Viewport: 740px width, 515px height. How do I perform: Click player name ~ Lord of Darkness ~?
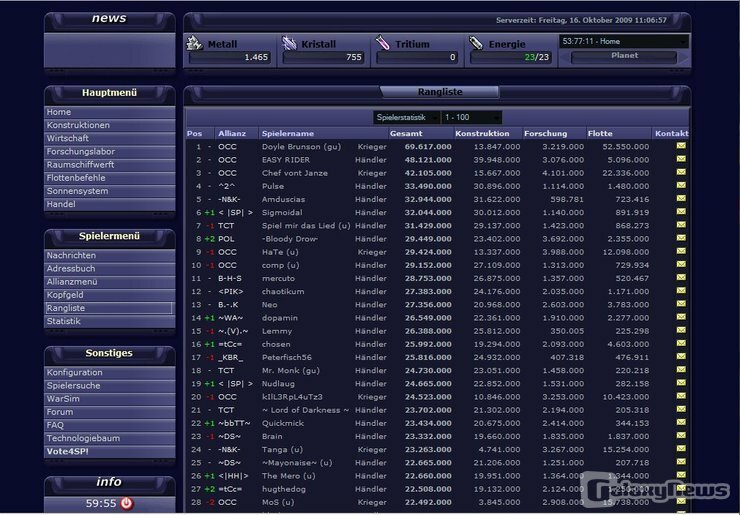pyautogui.click(x=305, y=410)
